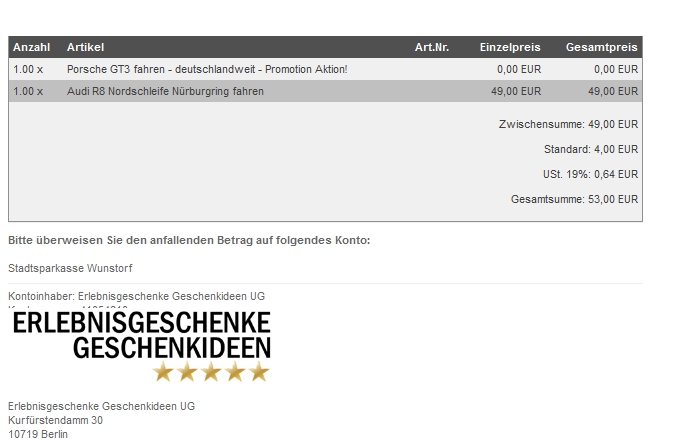The image size is (678, 440).
Task: Click the 49,00 EUR Einzelpreis for Audi R8
Action: pyautogui.click(x=518, y=91)
